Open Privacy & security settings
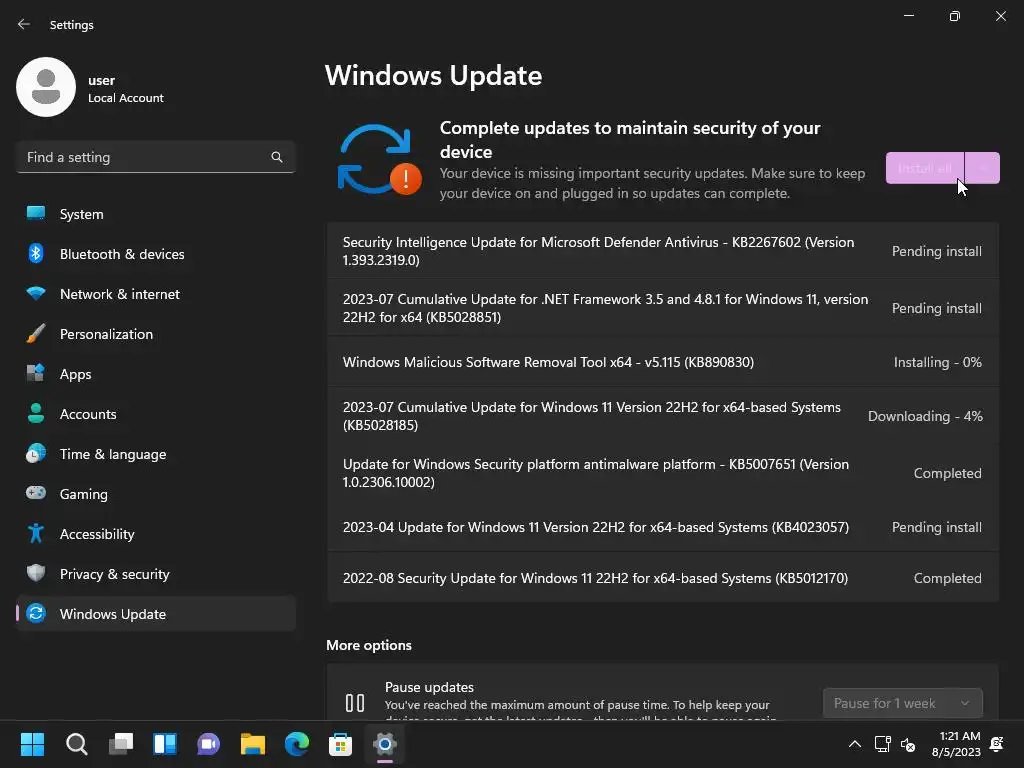The width and height of the screenshot is (1024, 768). [x=155, y=574]
